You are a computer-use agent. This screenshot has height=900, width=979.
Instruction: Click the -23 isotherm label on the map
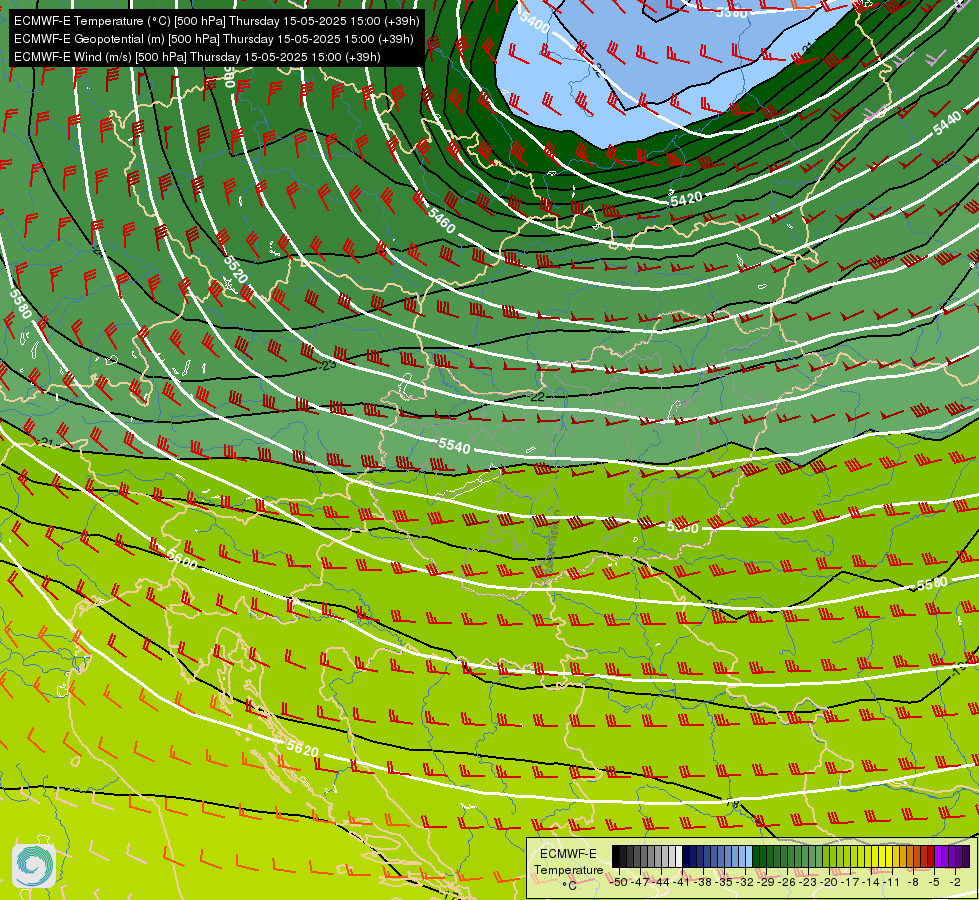[x=327, y=365]
